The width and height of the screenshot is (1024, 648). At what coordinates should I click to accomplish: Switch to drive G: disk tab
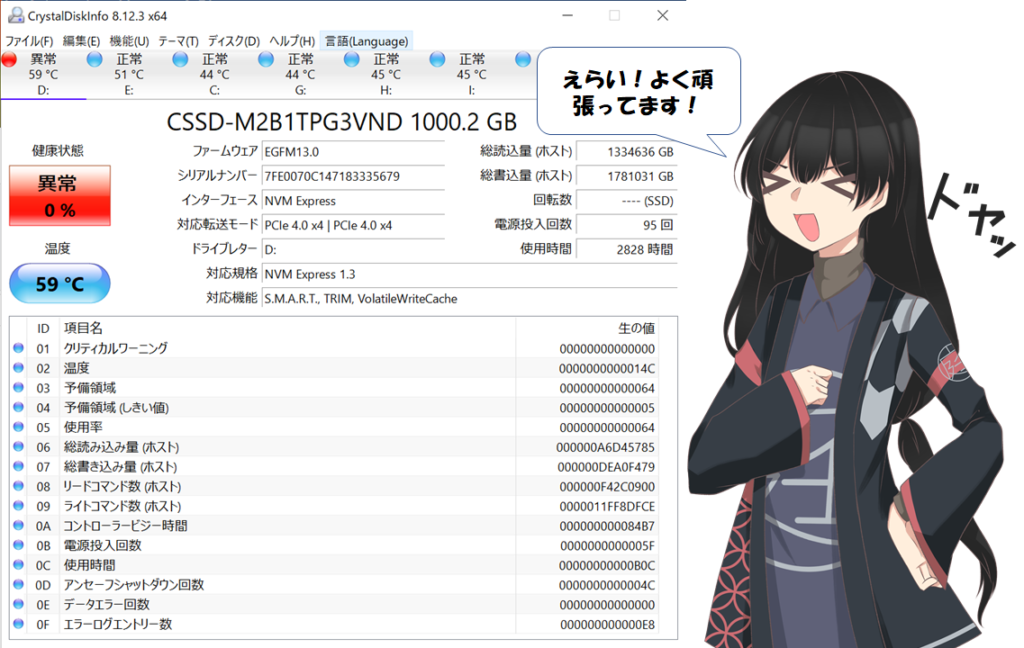(x=300, y=74)
